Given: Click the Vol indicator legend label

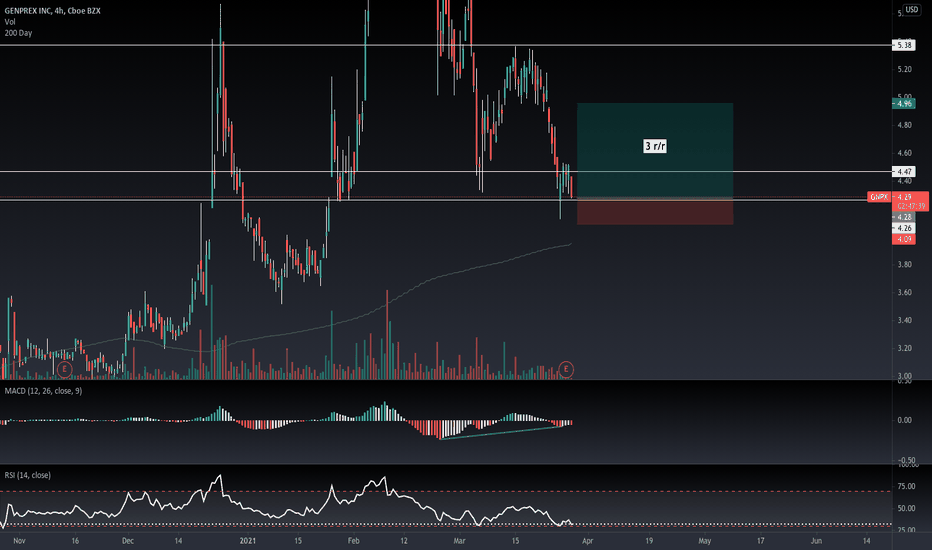Looking at the screenshot, I should 10,21.
